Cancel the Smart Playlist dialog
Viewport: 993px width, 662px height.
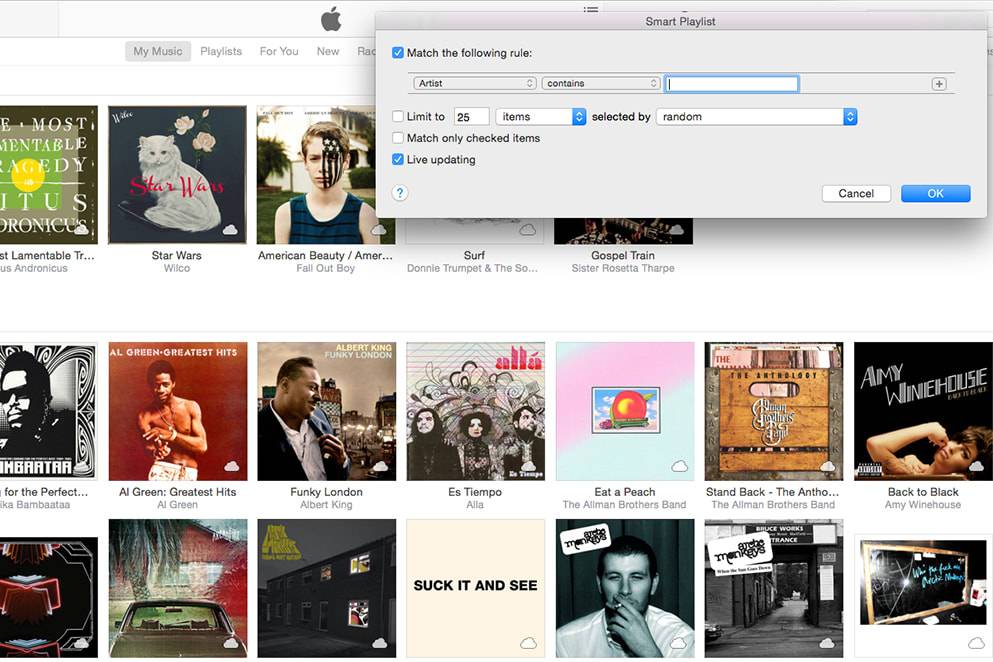[x=856, y=193]
